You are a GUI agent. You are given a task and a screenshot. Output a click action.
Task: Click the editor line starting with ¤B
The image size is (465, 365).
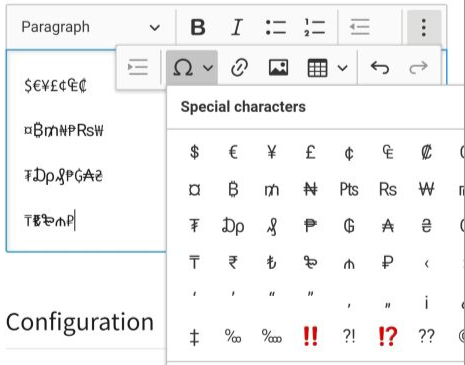coord(64,131)
